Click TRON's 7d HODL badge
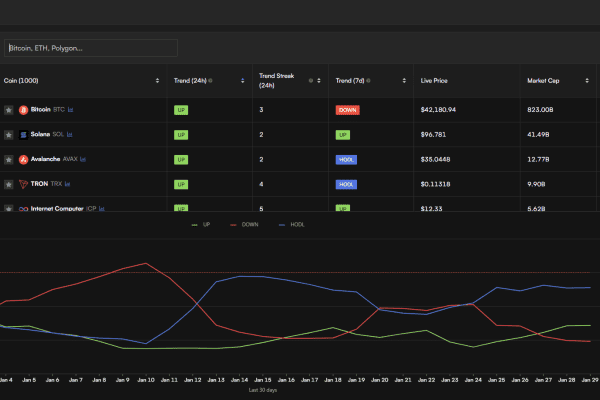 (346, 184)
